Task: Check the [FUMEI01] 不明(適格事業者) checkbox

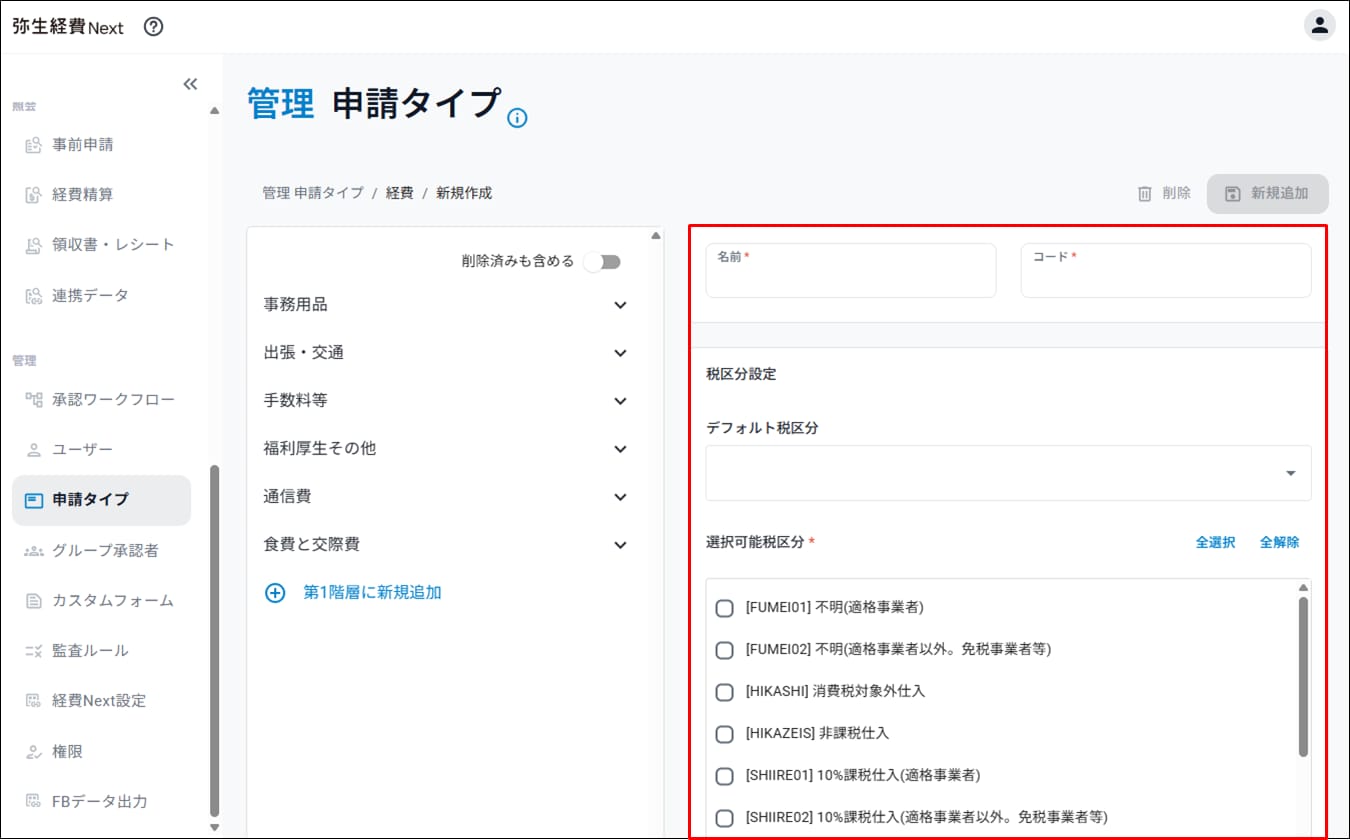Action: (x=725, y=608)
